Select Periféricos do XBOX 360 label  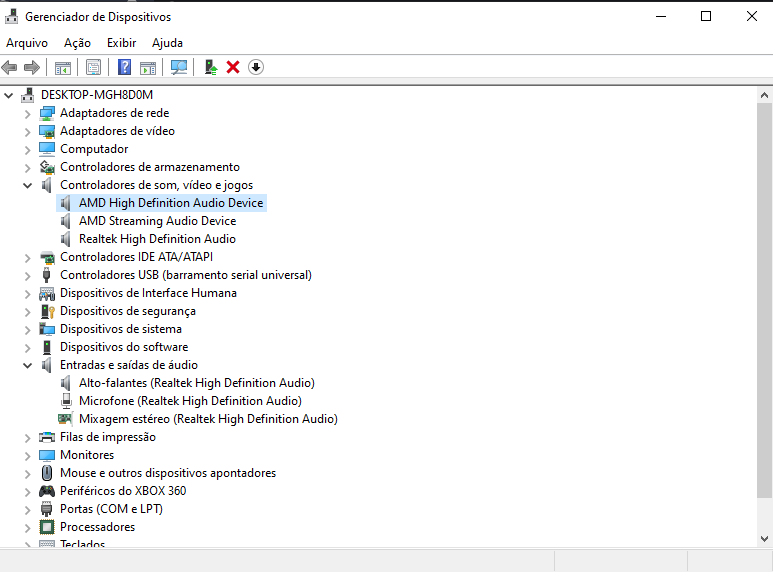point(123,491)
